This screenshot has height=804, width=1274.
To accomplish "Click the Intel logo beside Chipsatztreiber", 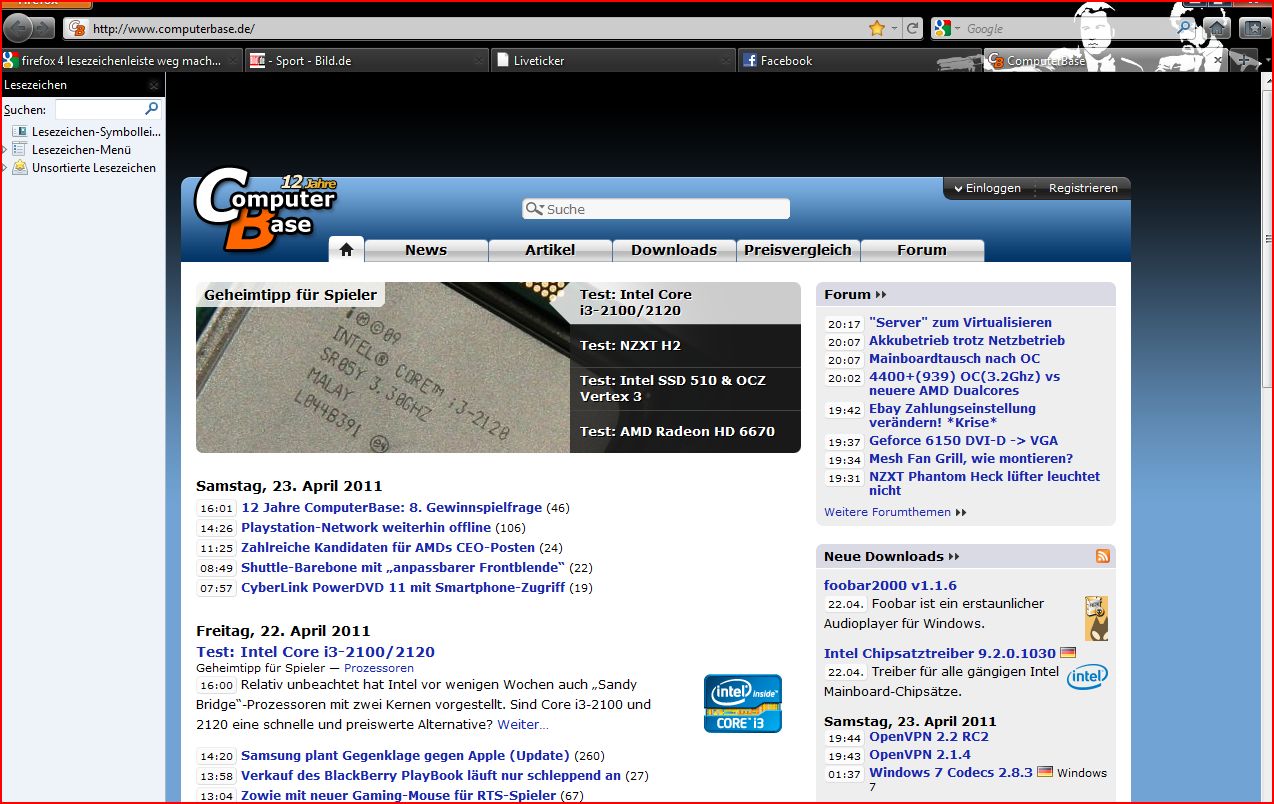I will (x=1087, y=677).
